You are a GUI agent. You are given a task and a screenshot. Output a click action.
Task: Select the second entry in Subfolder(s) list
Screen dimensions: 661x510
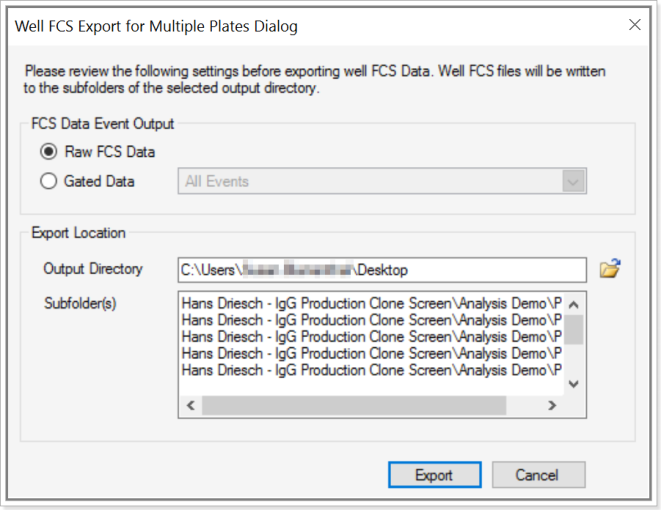(370, 319)
